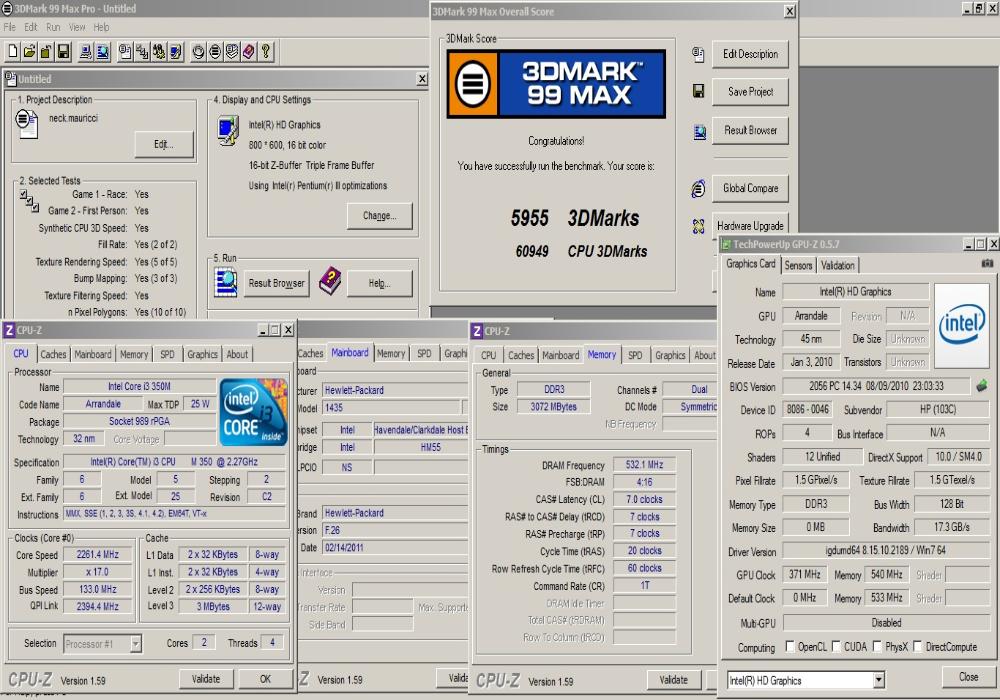Click the Intel Core i3 logo in CPU-Z
The image size is (1000, 700).
pyautogui.click(x=253, y=411)
